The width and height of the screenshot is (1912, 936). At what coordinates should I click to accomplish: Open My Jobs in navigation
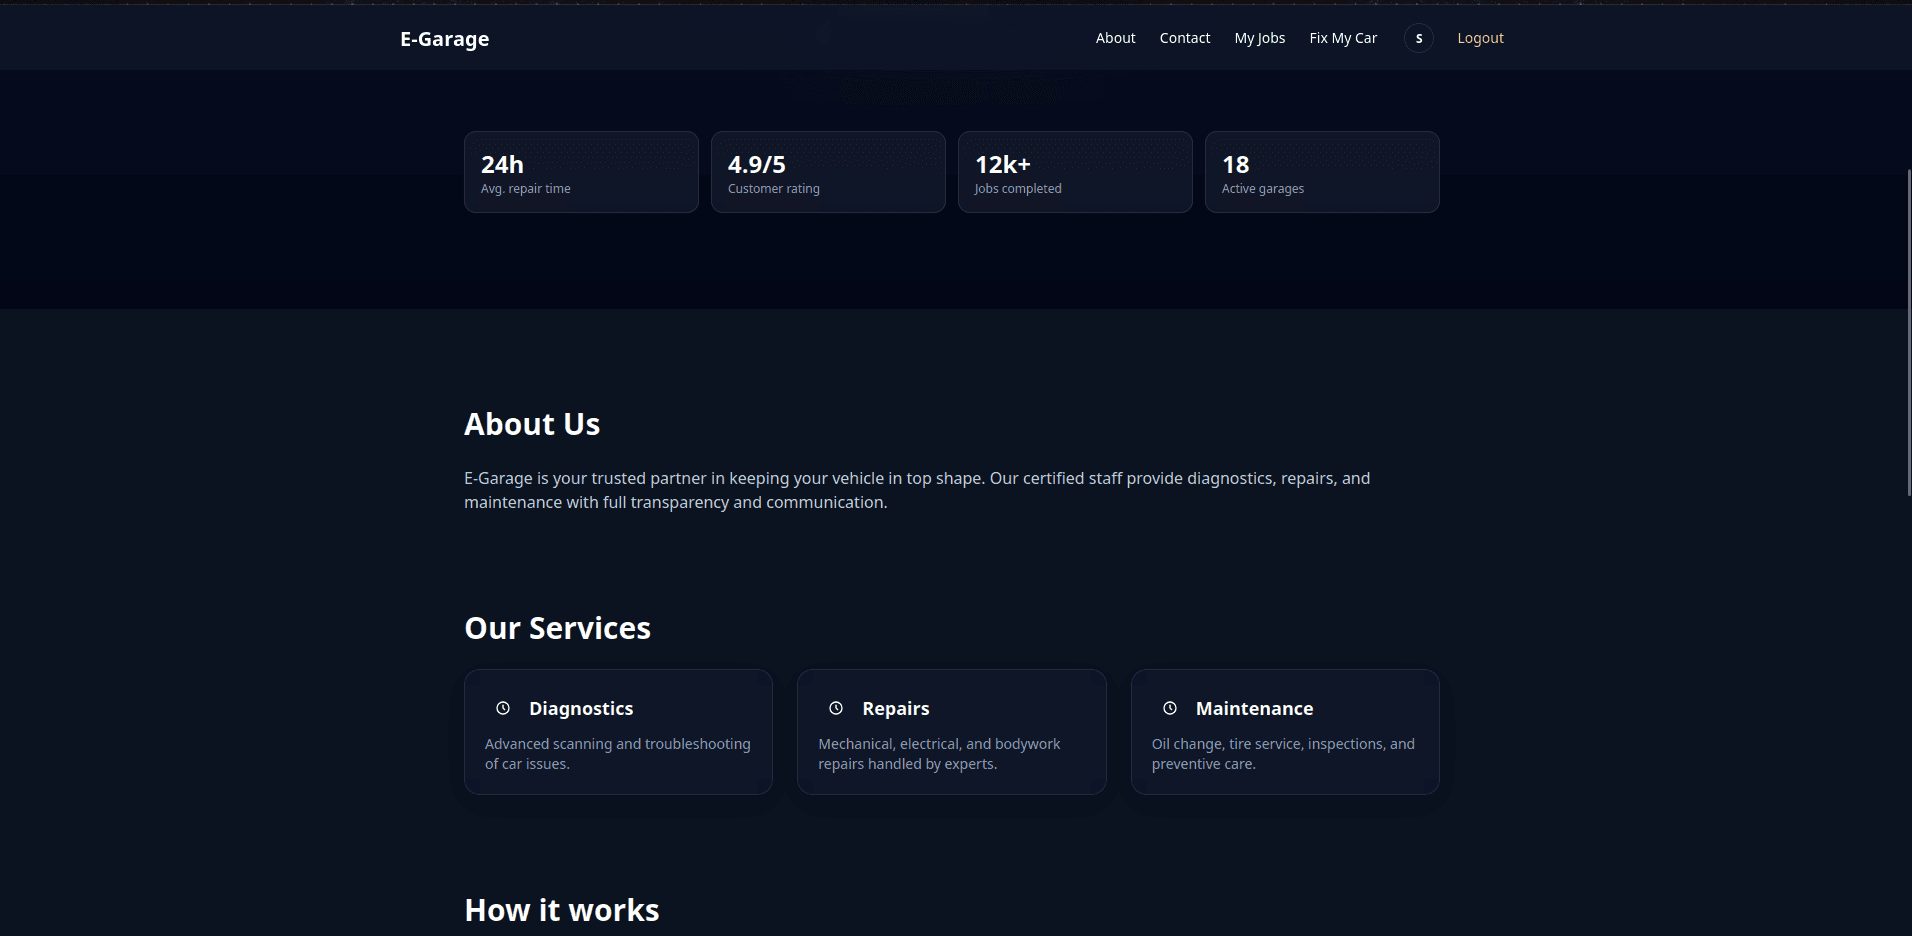point(1259,38)
